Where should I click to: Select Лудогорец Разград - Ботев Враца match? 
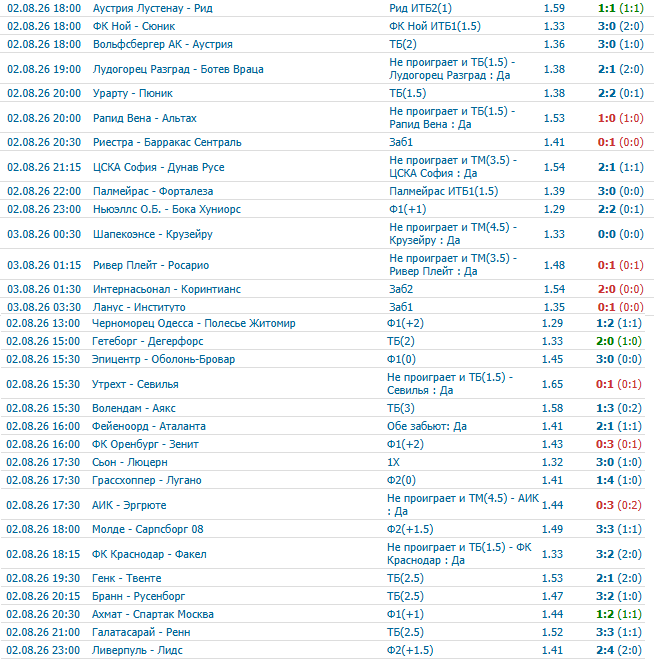178,69
